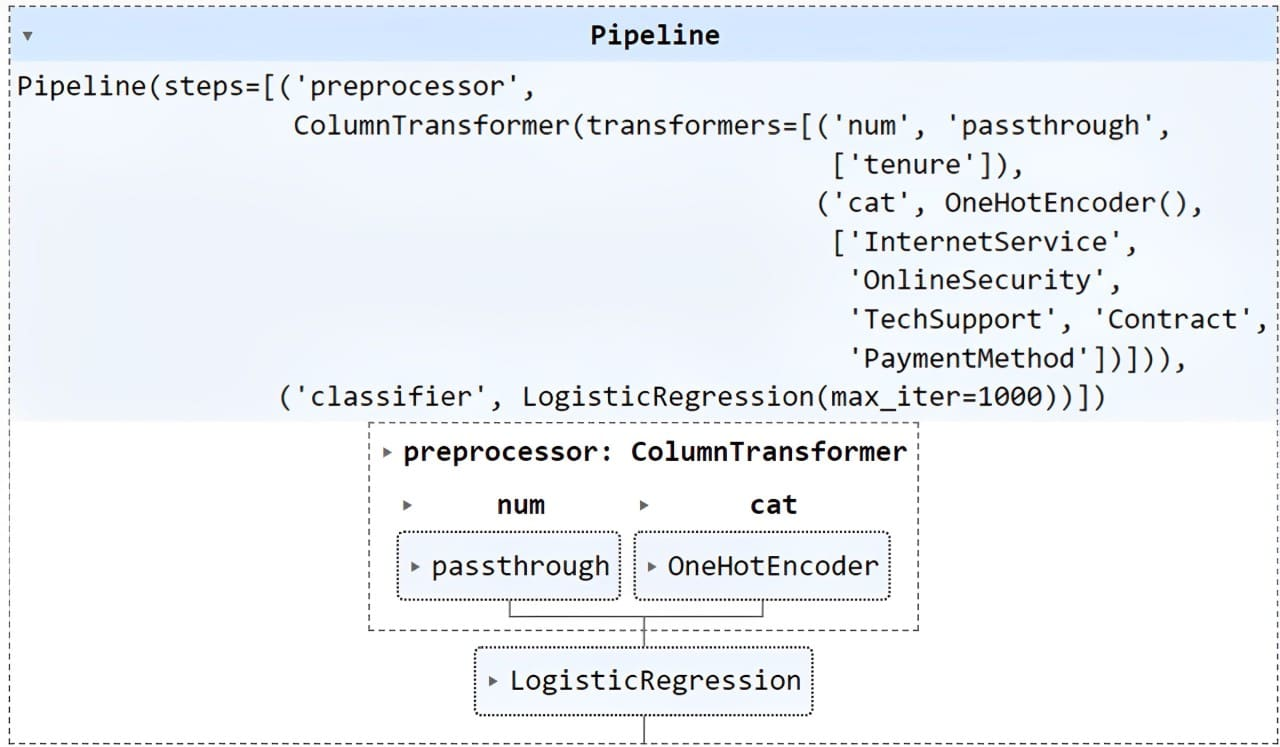The image size is (1280, 747).
Task: Open the passthrough box arrow icon
Action: pos(416,567)
